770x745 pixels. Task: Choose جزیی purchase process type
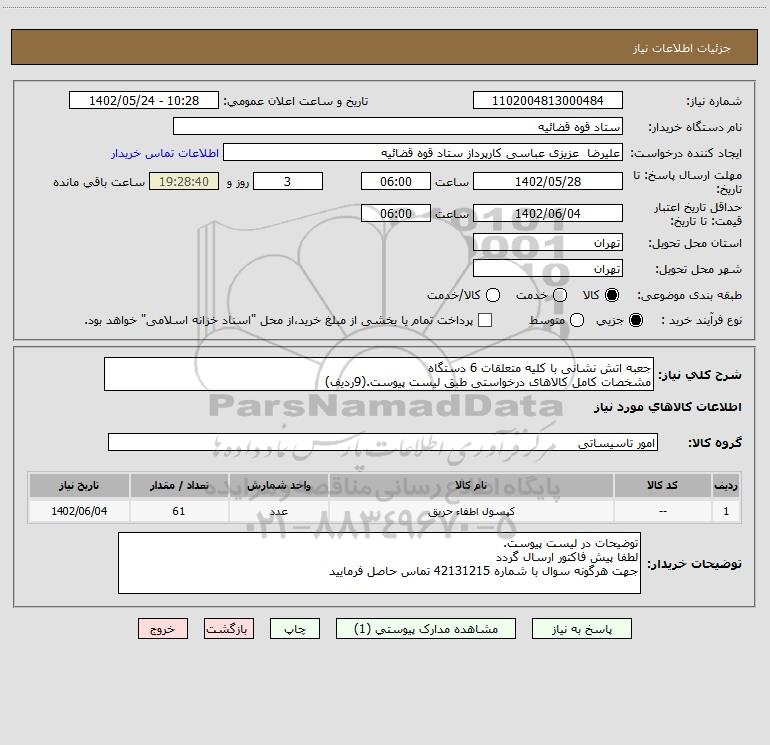coord(635,320)
